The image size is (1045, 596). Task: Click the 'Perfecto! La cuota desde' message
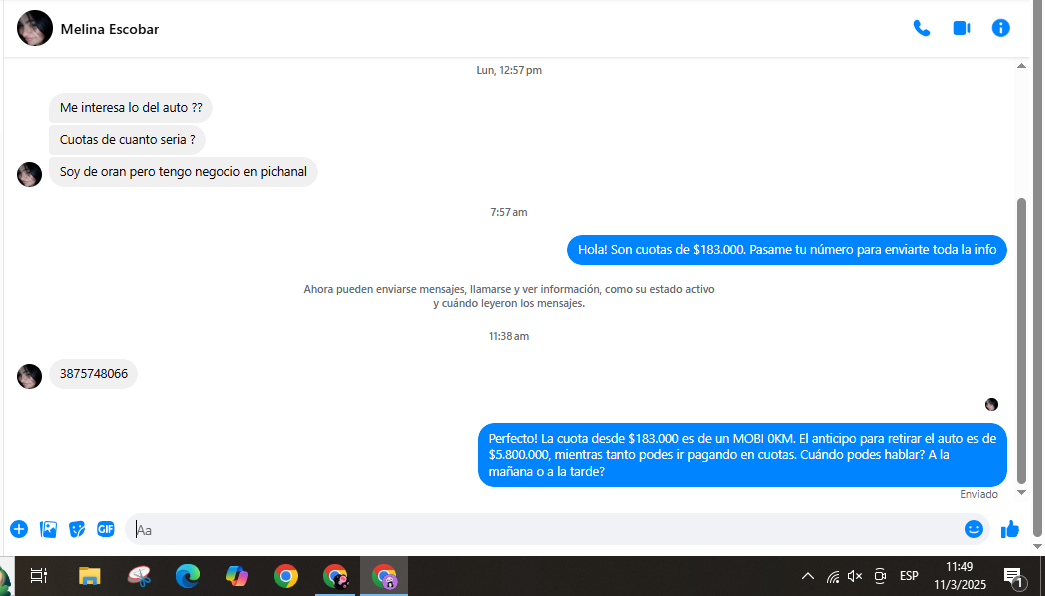[742, 455]
